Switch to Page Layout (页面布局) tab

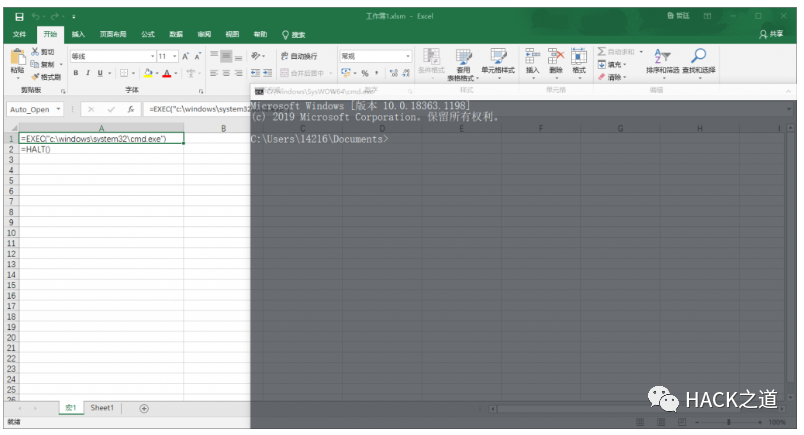coord(113,34)
